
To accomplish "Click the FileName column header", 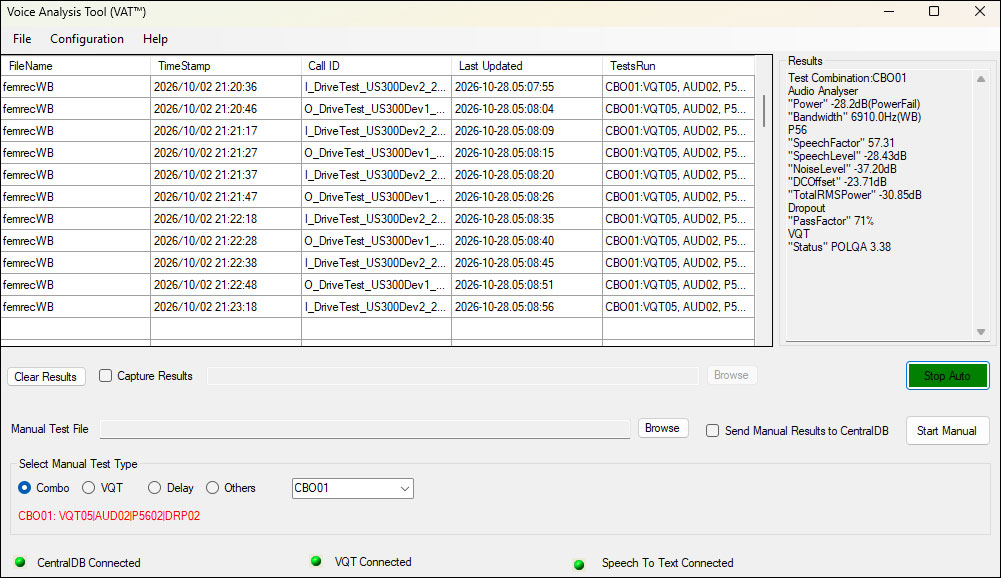I will point(75,66).
